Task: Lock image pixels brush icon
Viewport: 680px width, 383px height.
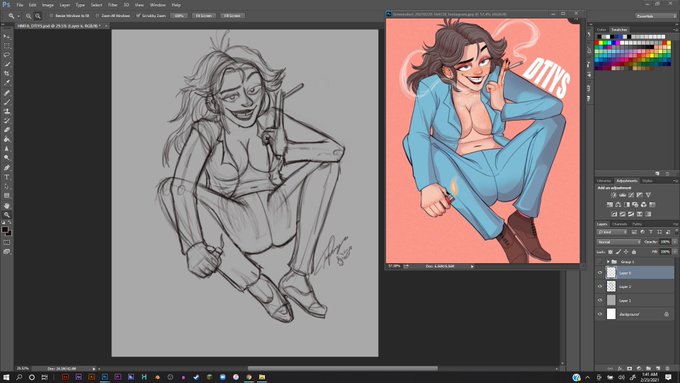Action: [618, 252]
